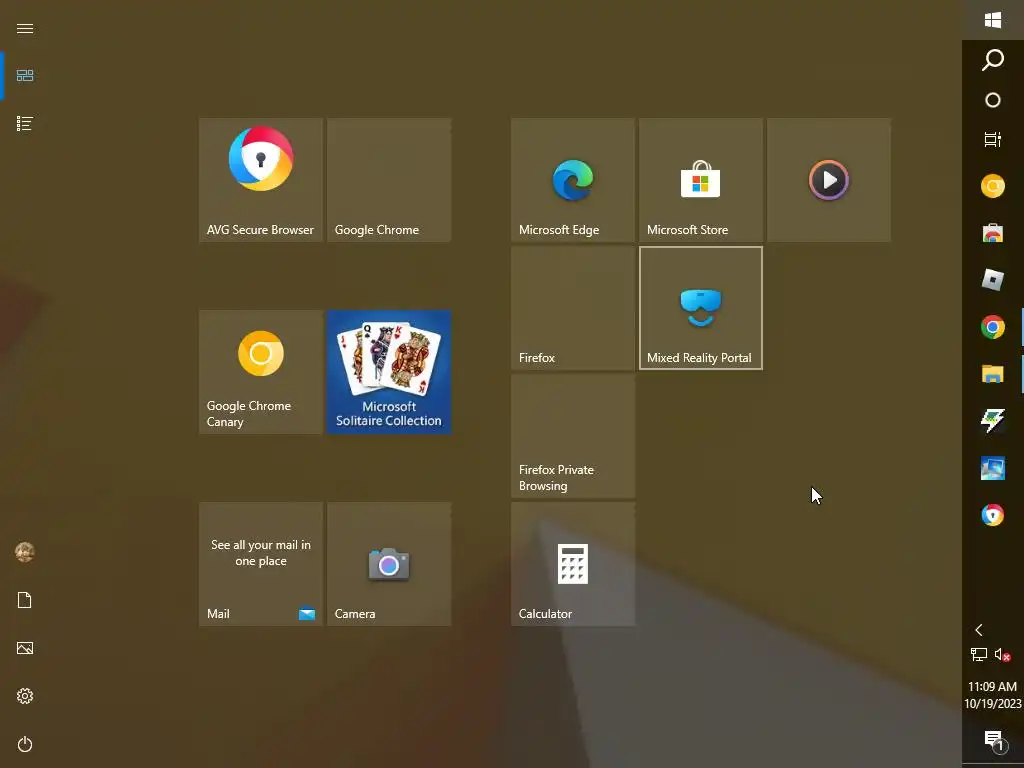Switch to the All apps list view
The width and height of the screenshot is (1024, 768).
(x=25, y=123)
